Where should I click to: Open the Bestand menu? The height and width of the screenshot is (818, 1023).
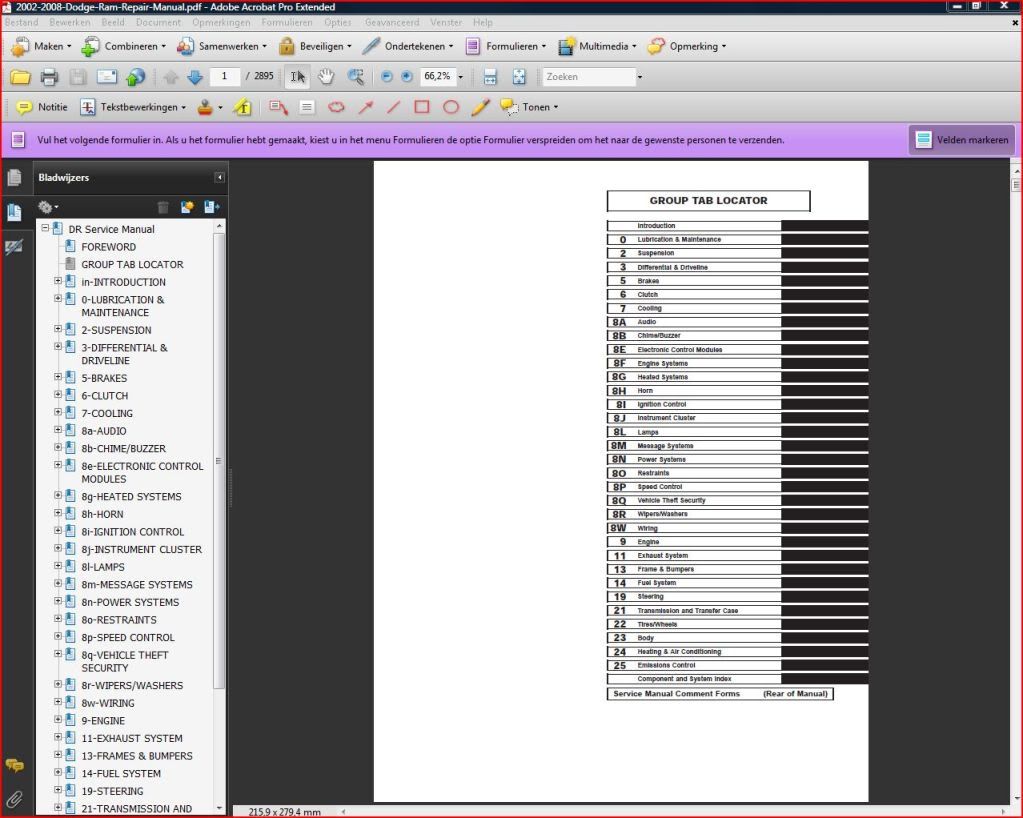(x=22, y=22)
